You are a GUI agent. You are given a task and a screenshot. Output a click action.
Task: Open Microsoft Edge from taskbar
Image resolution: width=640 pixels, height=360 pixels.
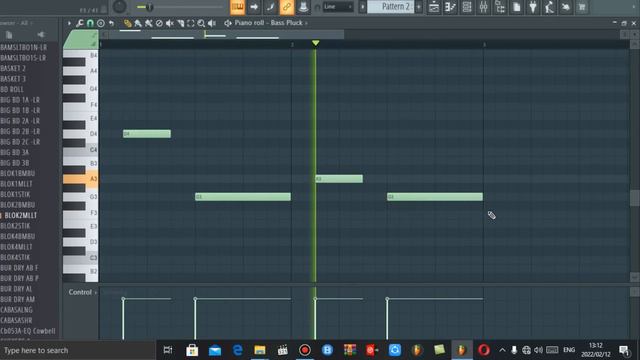coord(238,350)
